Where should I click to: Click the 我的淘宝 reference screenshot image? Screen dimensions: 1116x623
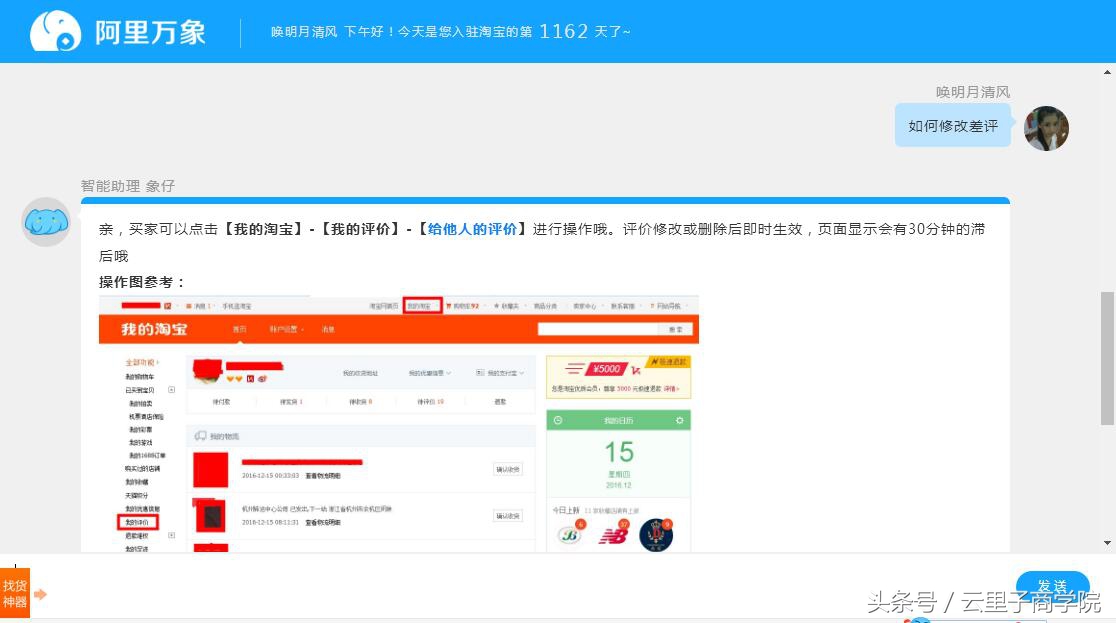pos(399,424)
